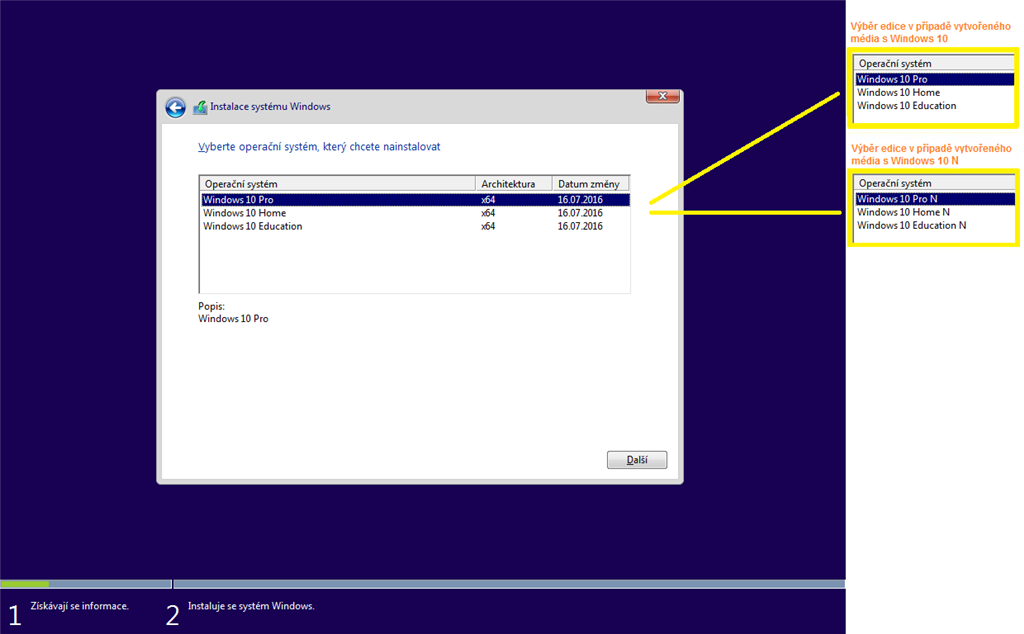Click the Operační systém column header in dialog
This screenshot has width=1024, height=634.
pyautogui.click(x=338, y=183)
